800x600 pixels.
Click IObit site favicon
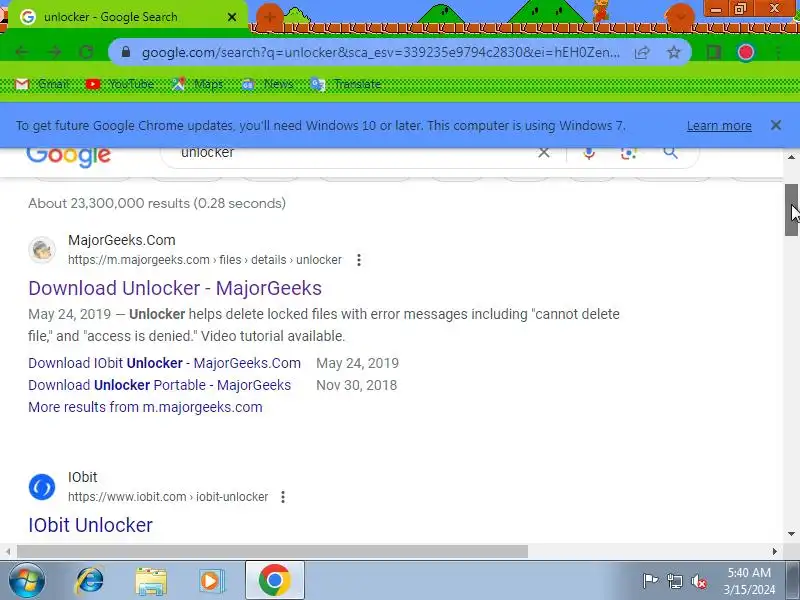(42, 487)
